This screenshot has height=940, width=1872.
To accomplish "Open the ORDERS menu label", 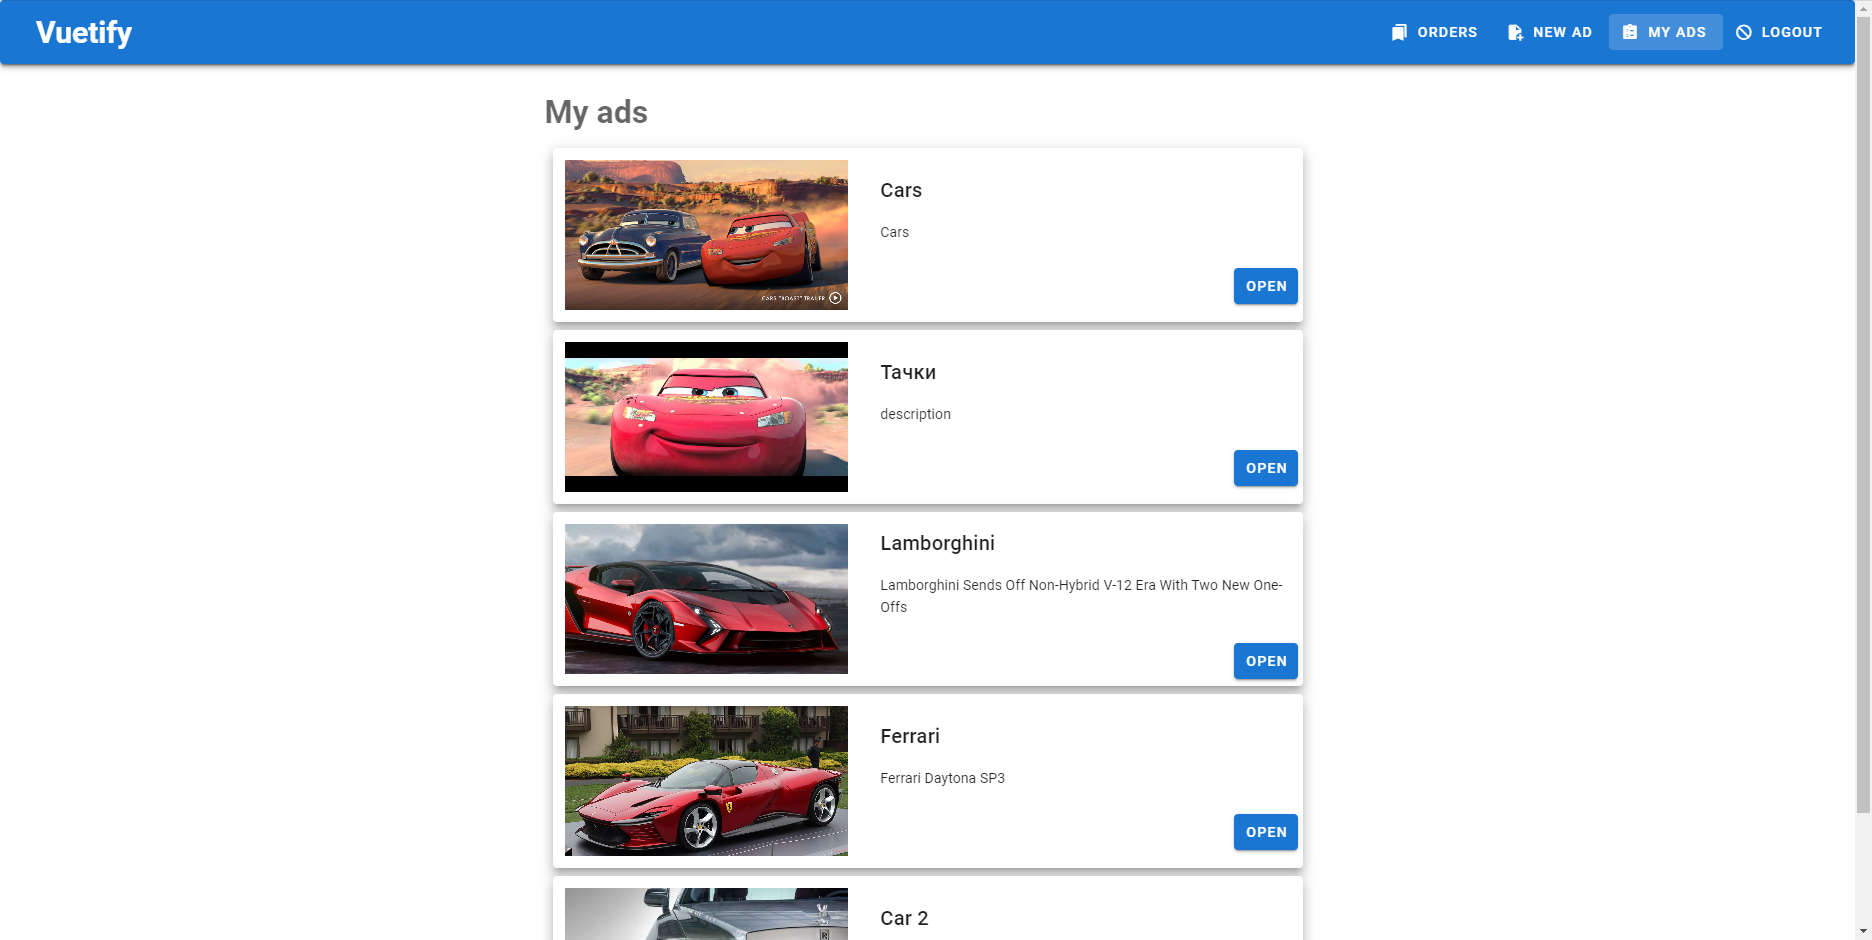I will pos(1447,32).
